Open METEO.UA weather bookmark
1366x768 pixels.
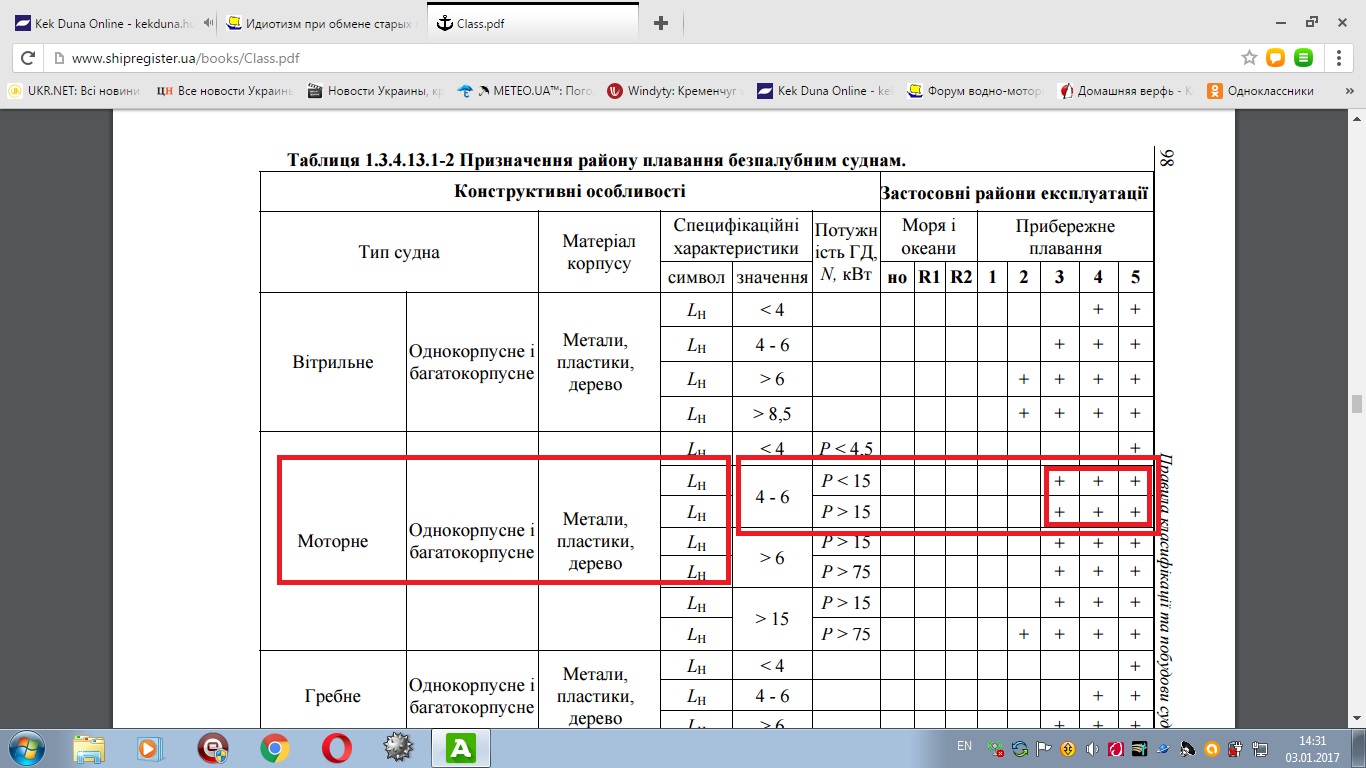click(525, 91)
